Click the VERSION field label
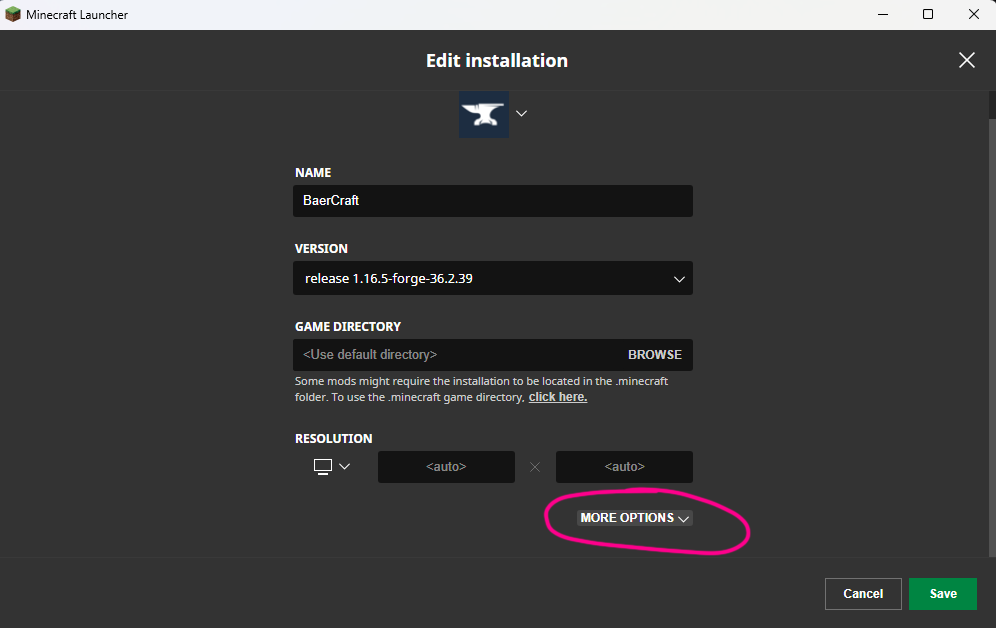Image resolution: width=996 pixels, height=628 pixels. pos(321,248)
